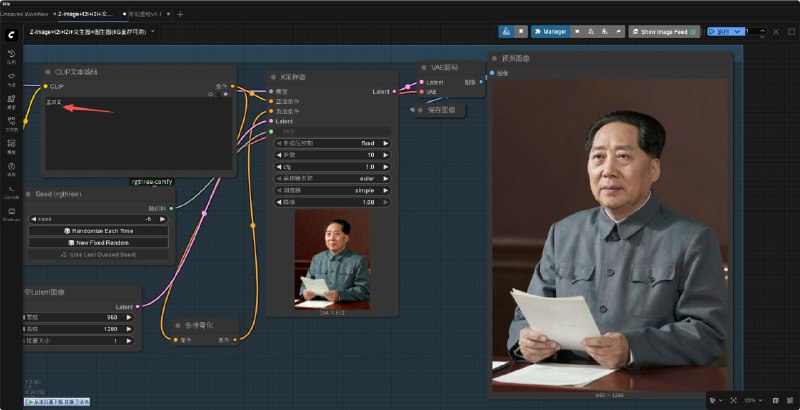800x410 pixels.
Task: Decrease steps value with left arrow
Action: point(279,155)
